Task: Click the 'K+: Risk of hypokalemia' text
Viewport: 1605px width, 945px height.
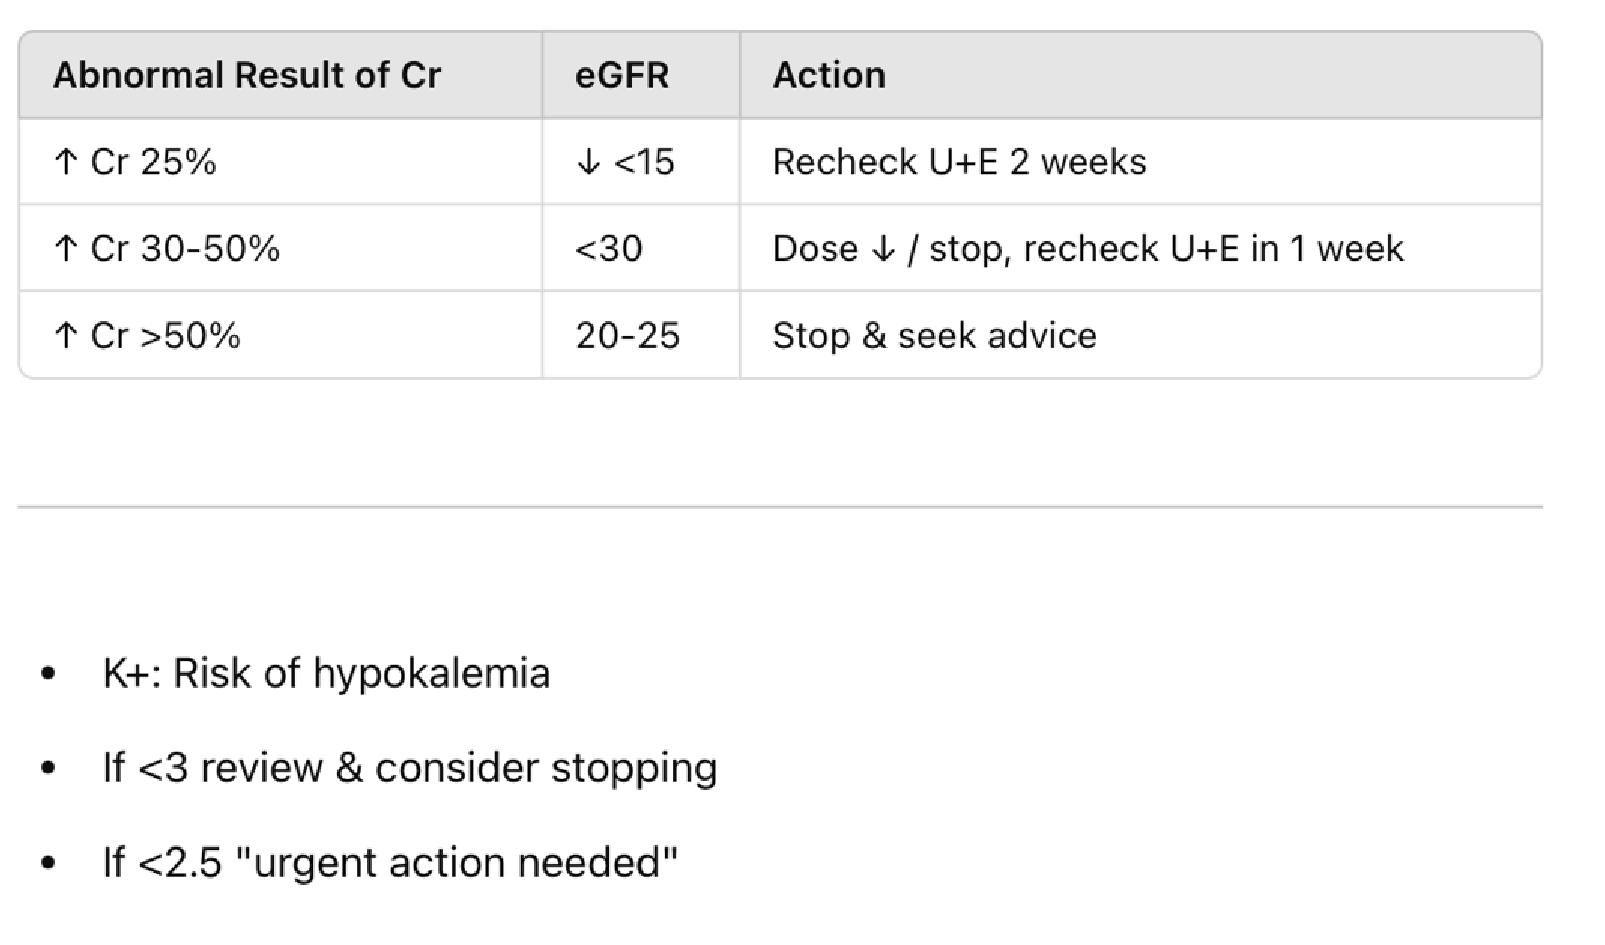Action: click(x=326, y=674)
